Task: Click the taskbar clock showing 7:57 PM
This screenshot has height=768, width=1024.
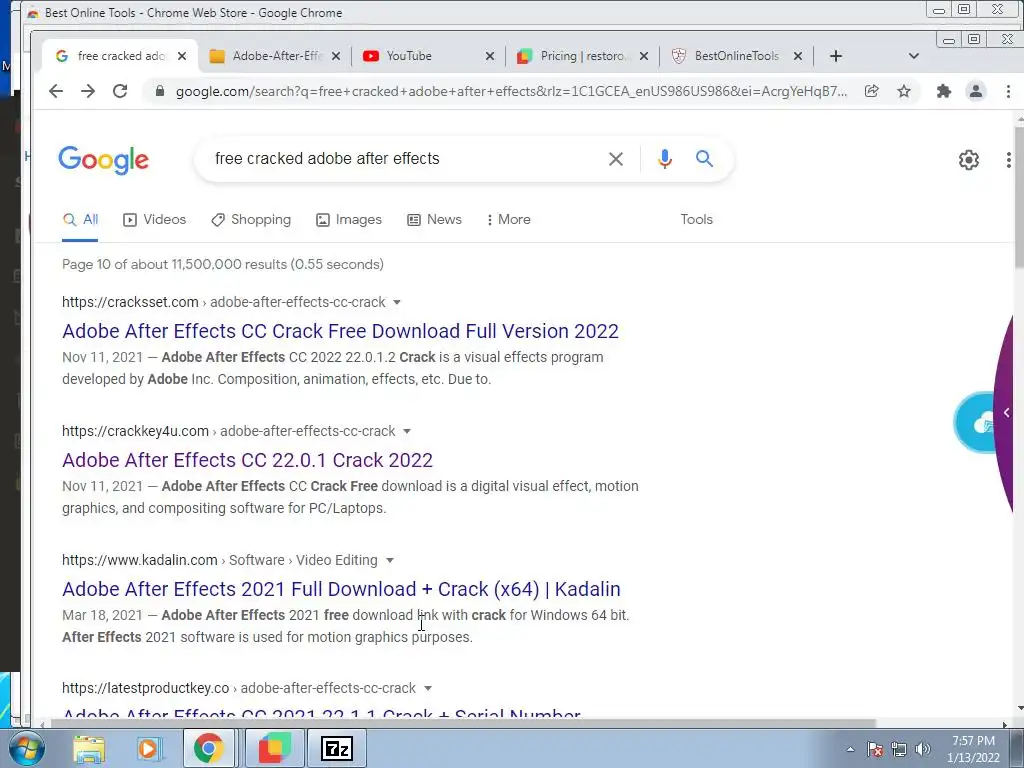Action: coord(973,748)
